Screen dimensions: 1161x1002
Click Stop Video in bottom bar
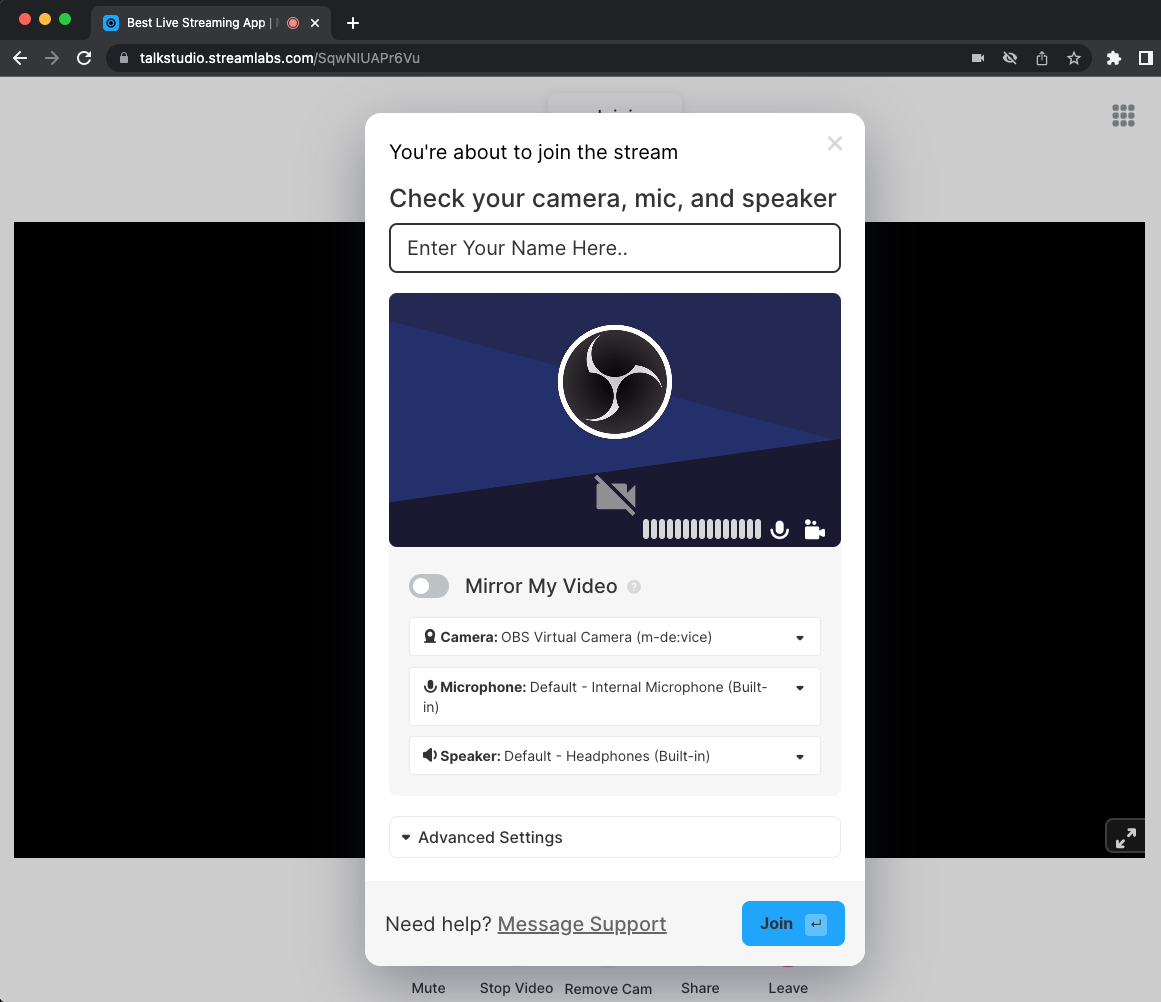(516, 988)
